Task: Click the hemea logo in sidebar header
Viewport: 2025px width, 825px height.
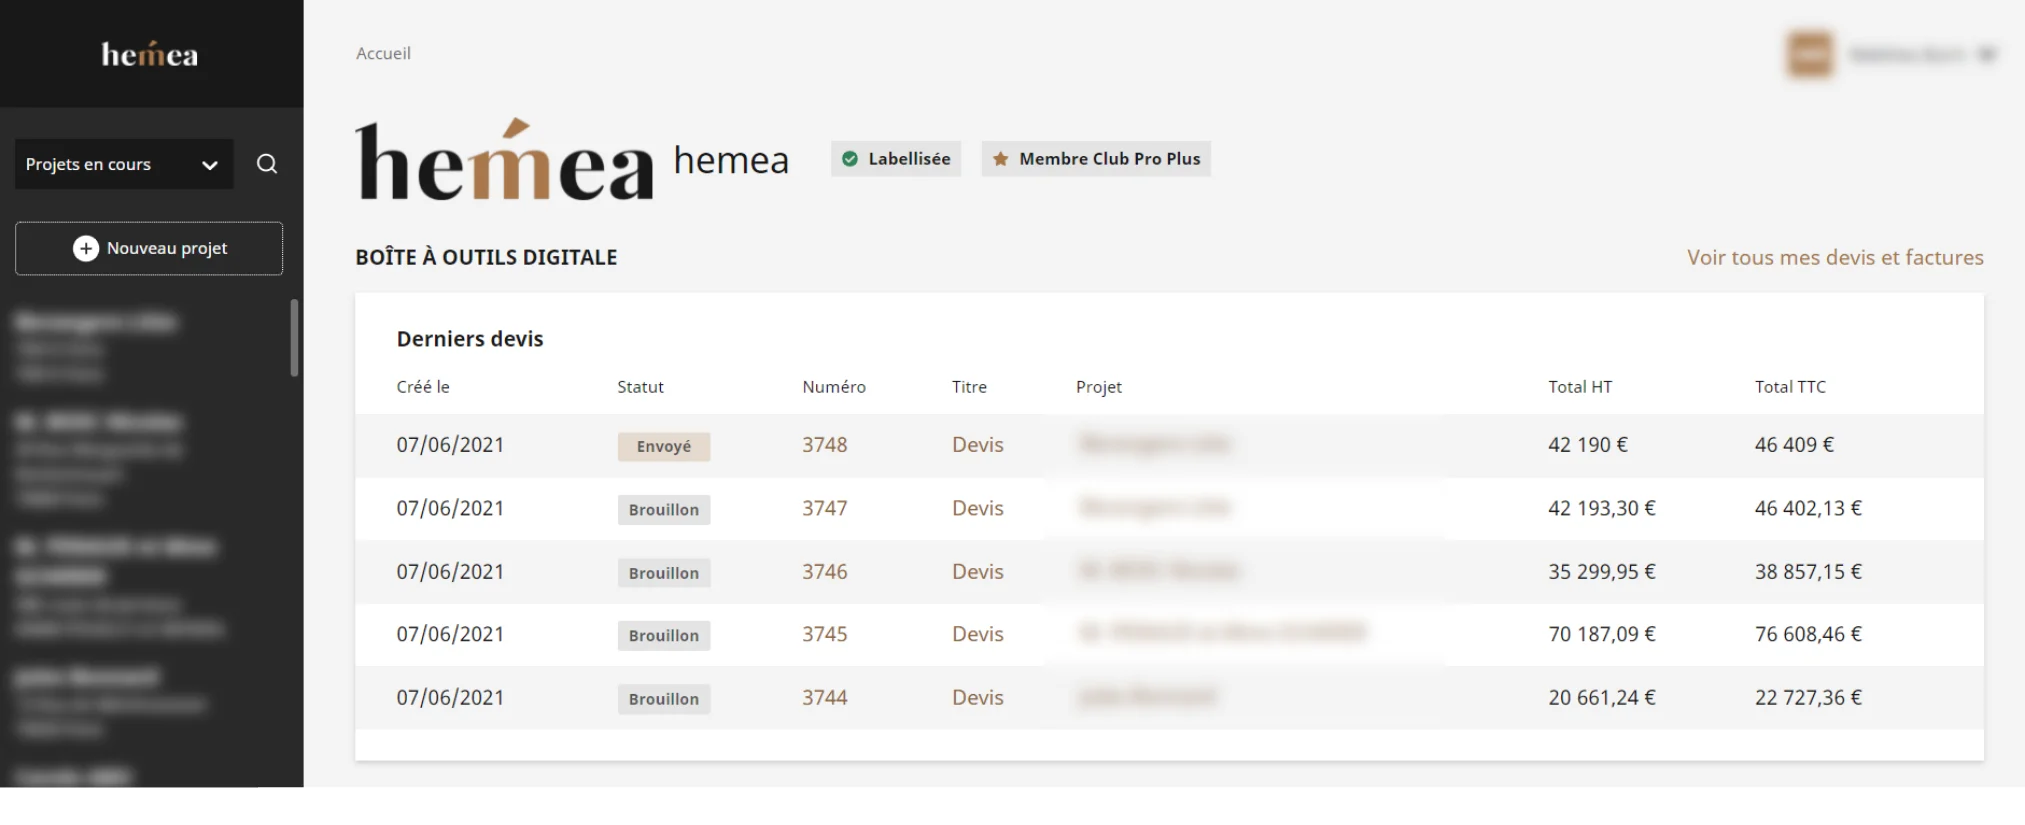Action: 150,54
